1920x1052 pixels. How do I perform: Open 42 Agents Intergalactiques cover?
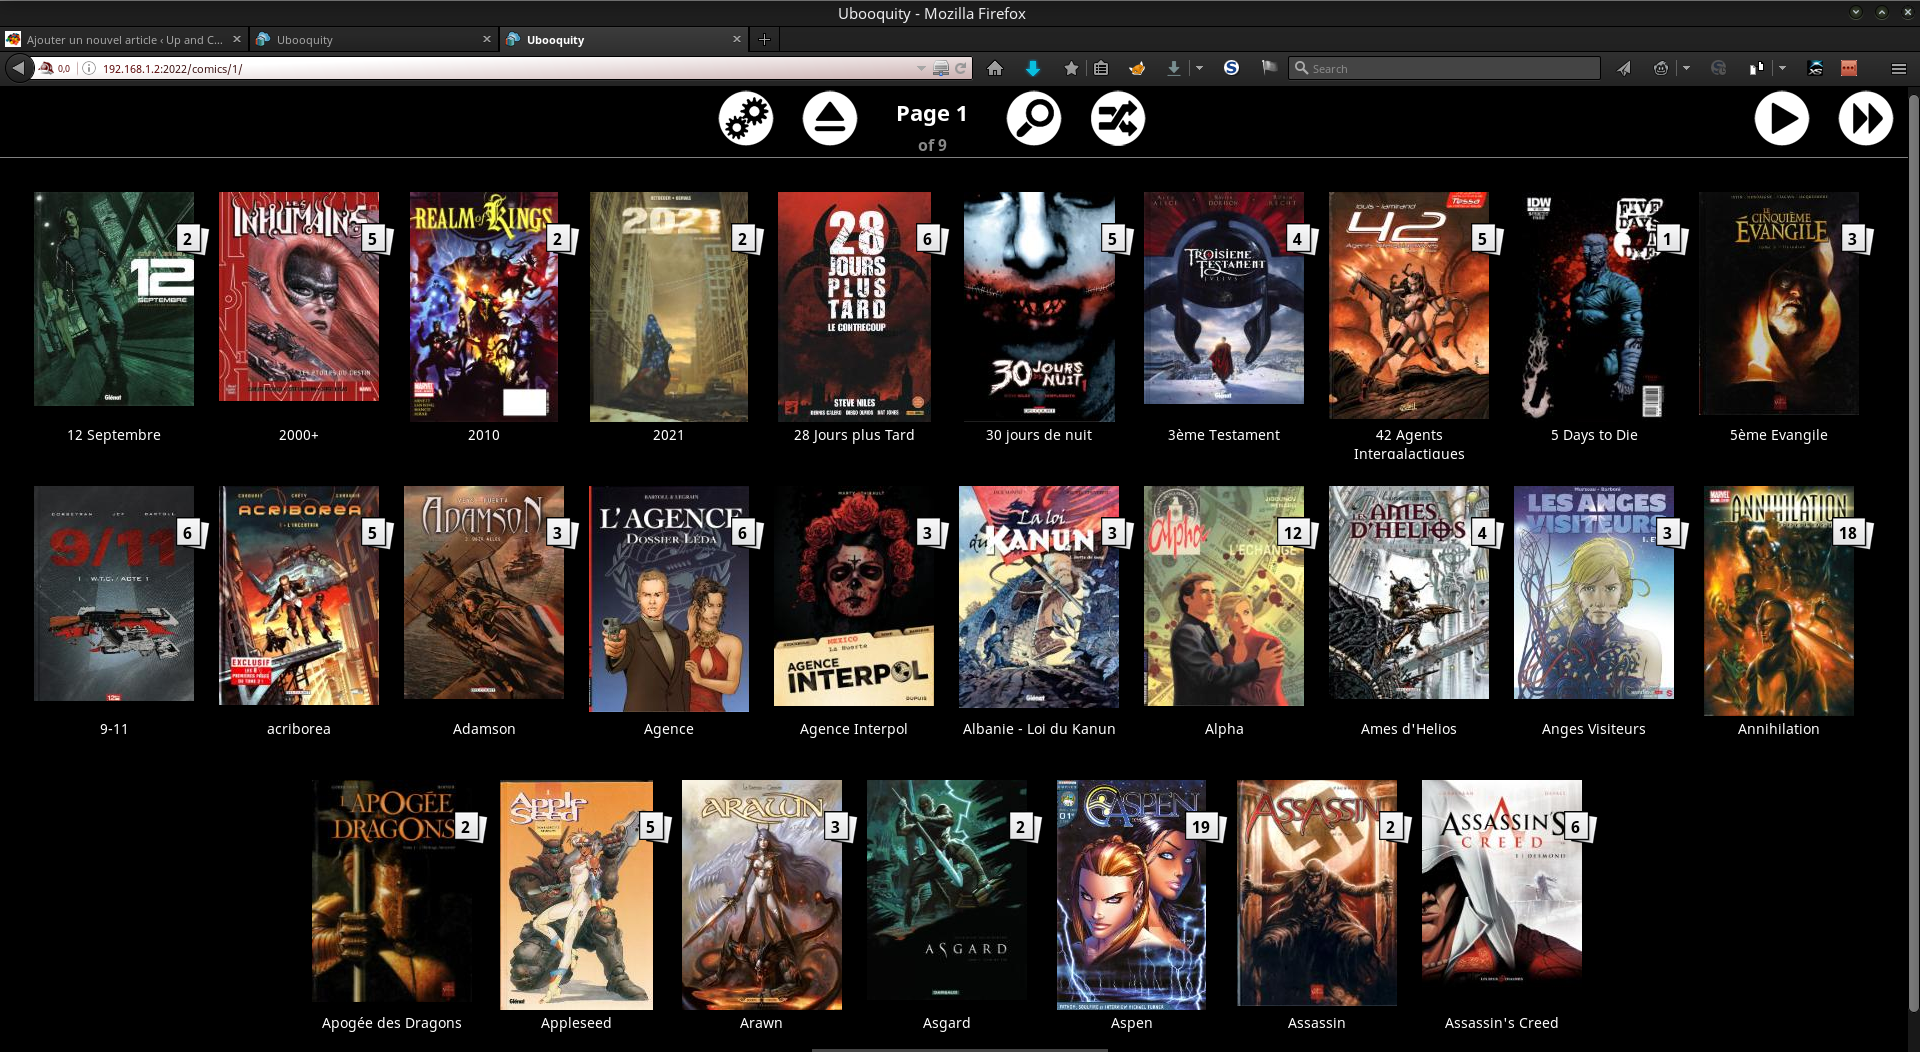1409,305
